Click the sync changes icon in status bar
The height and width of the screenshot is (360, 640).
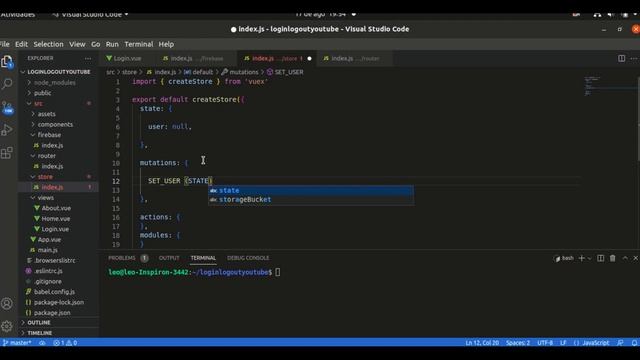pos(42,343)
